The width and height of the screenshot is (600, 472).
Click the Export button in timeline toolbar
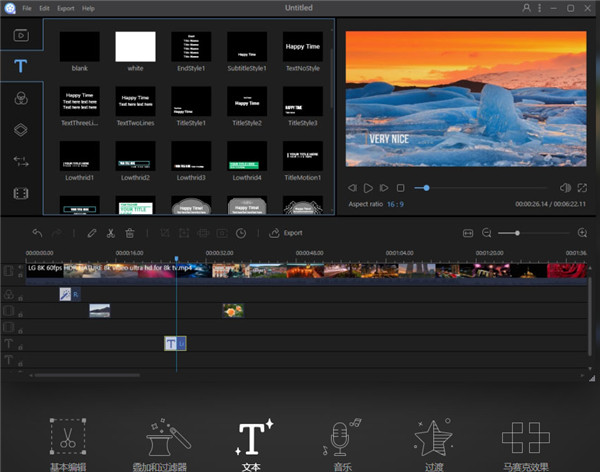(x=286, y=233)
